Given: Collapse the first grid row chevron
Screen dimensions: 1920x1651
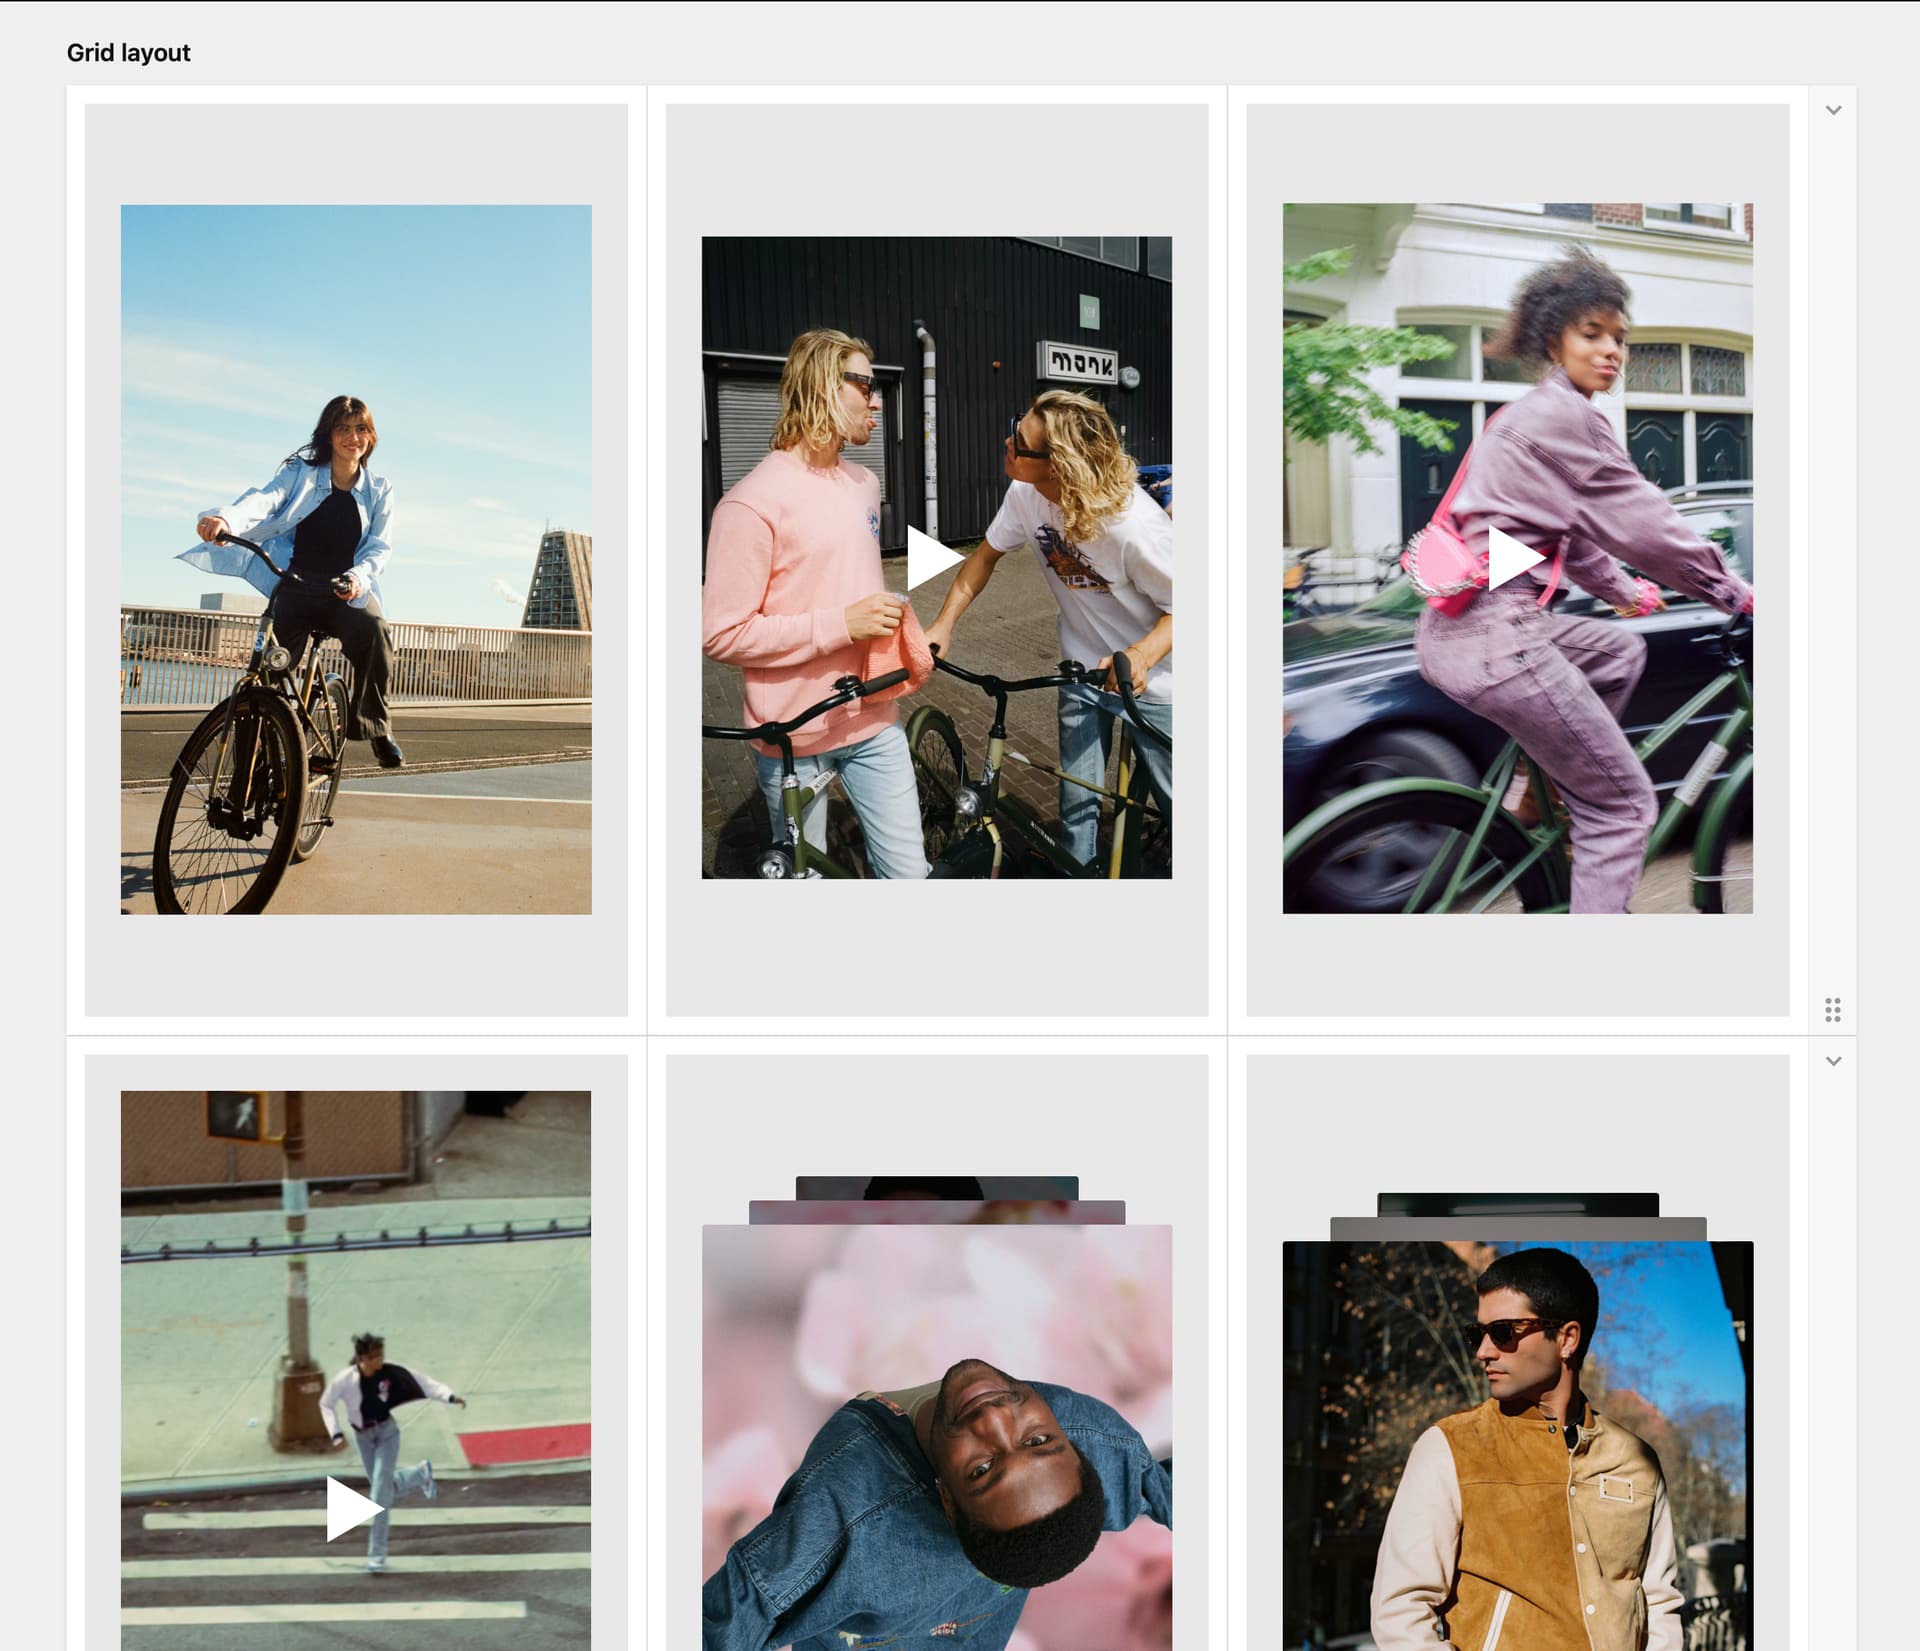Looking at the screenshot, I should tap(1833, 111).
